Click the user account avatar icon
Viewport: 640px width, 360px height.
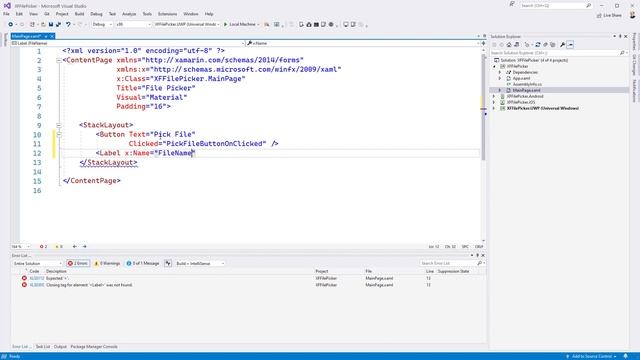click(632, 15)
